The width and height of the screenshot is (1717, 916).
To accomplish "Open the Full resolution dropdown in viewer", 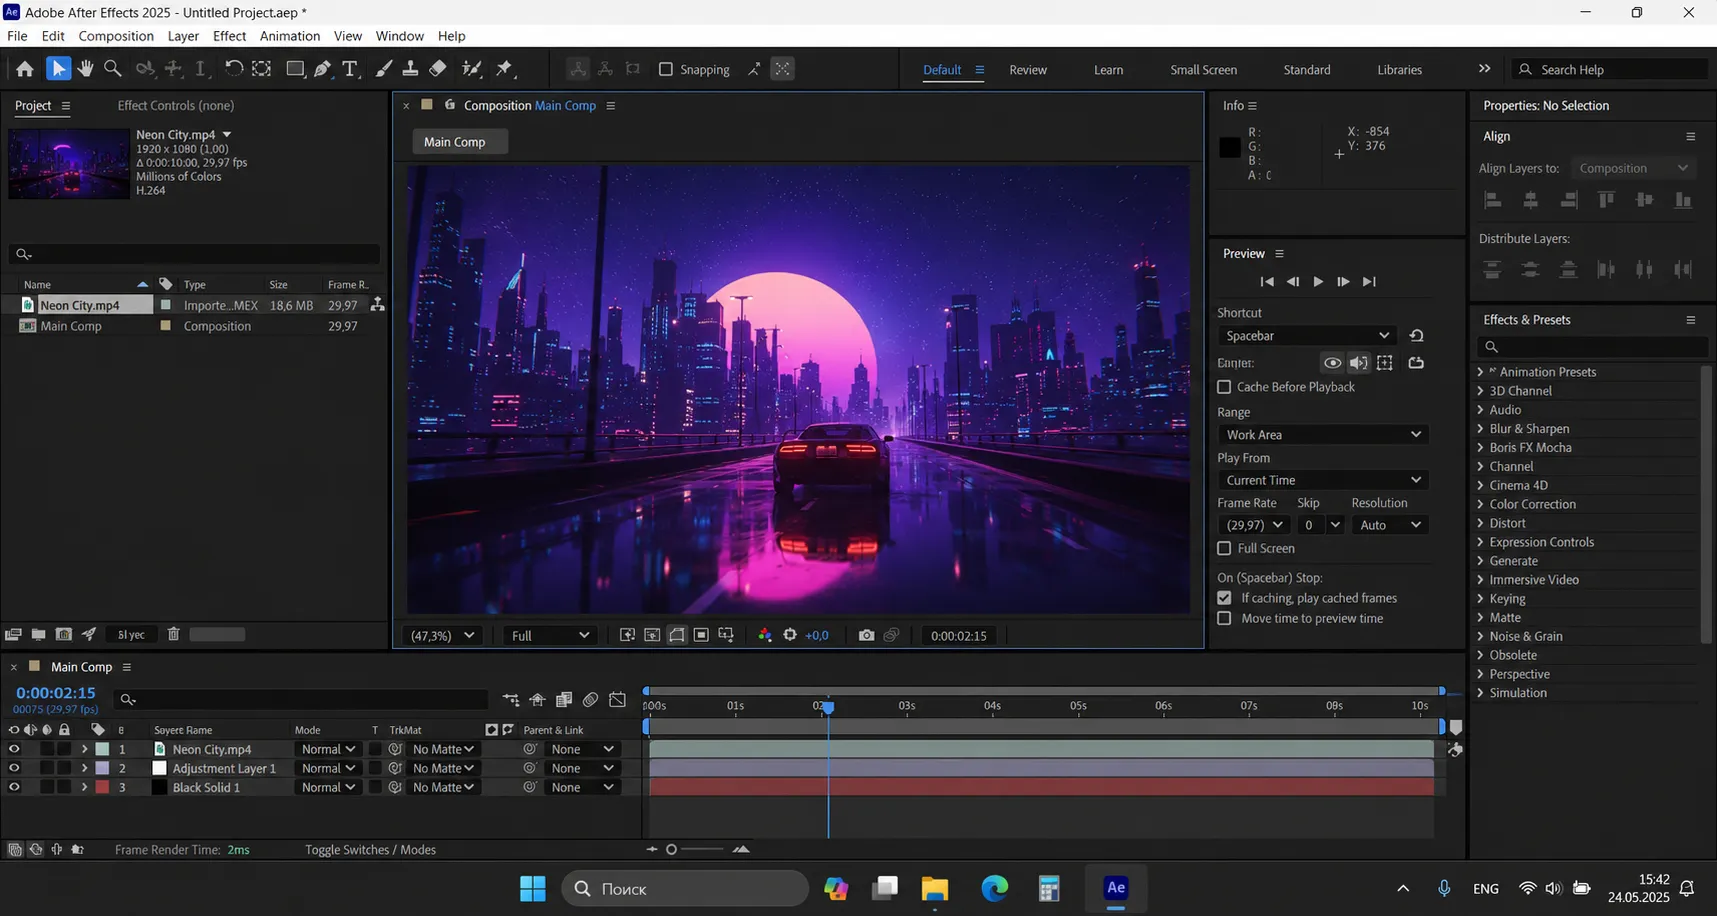I will coord(550,635).
